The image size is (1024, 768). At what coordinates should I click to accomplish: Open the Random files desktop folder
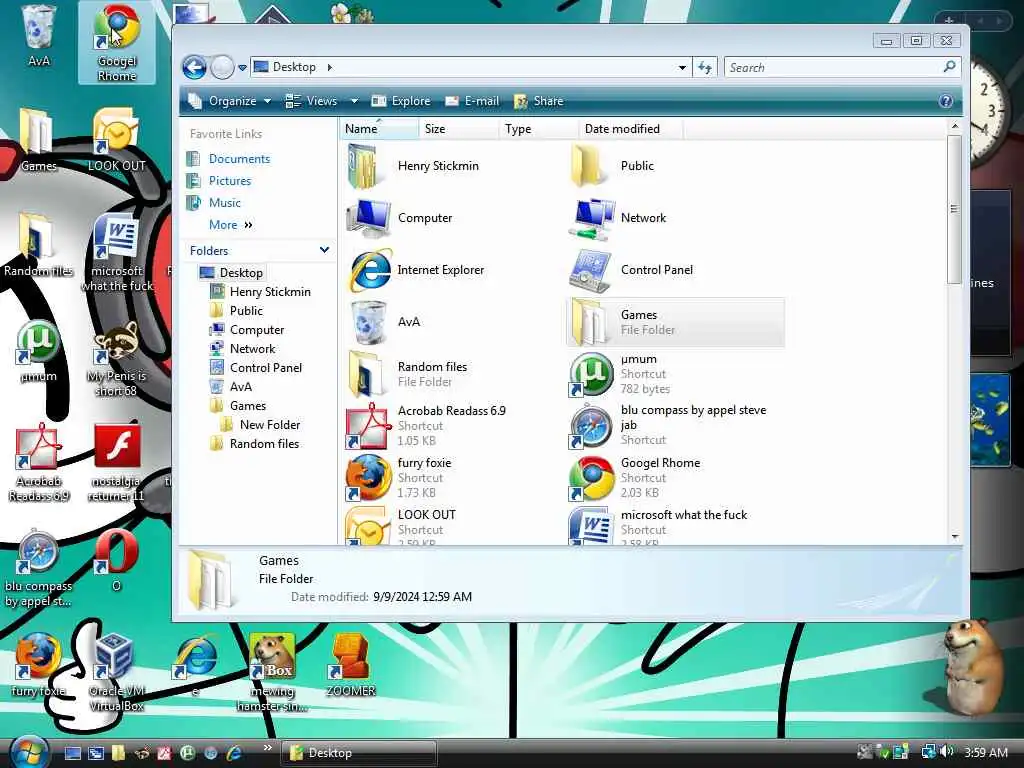pyautogui.click(x=38, y=244)
